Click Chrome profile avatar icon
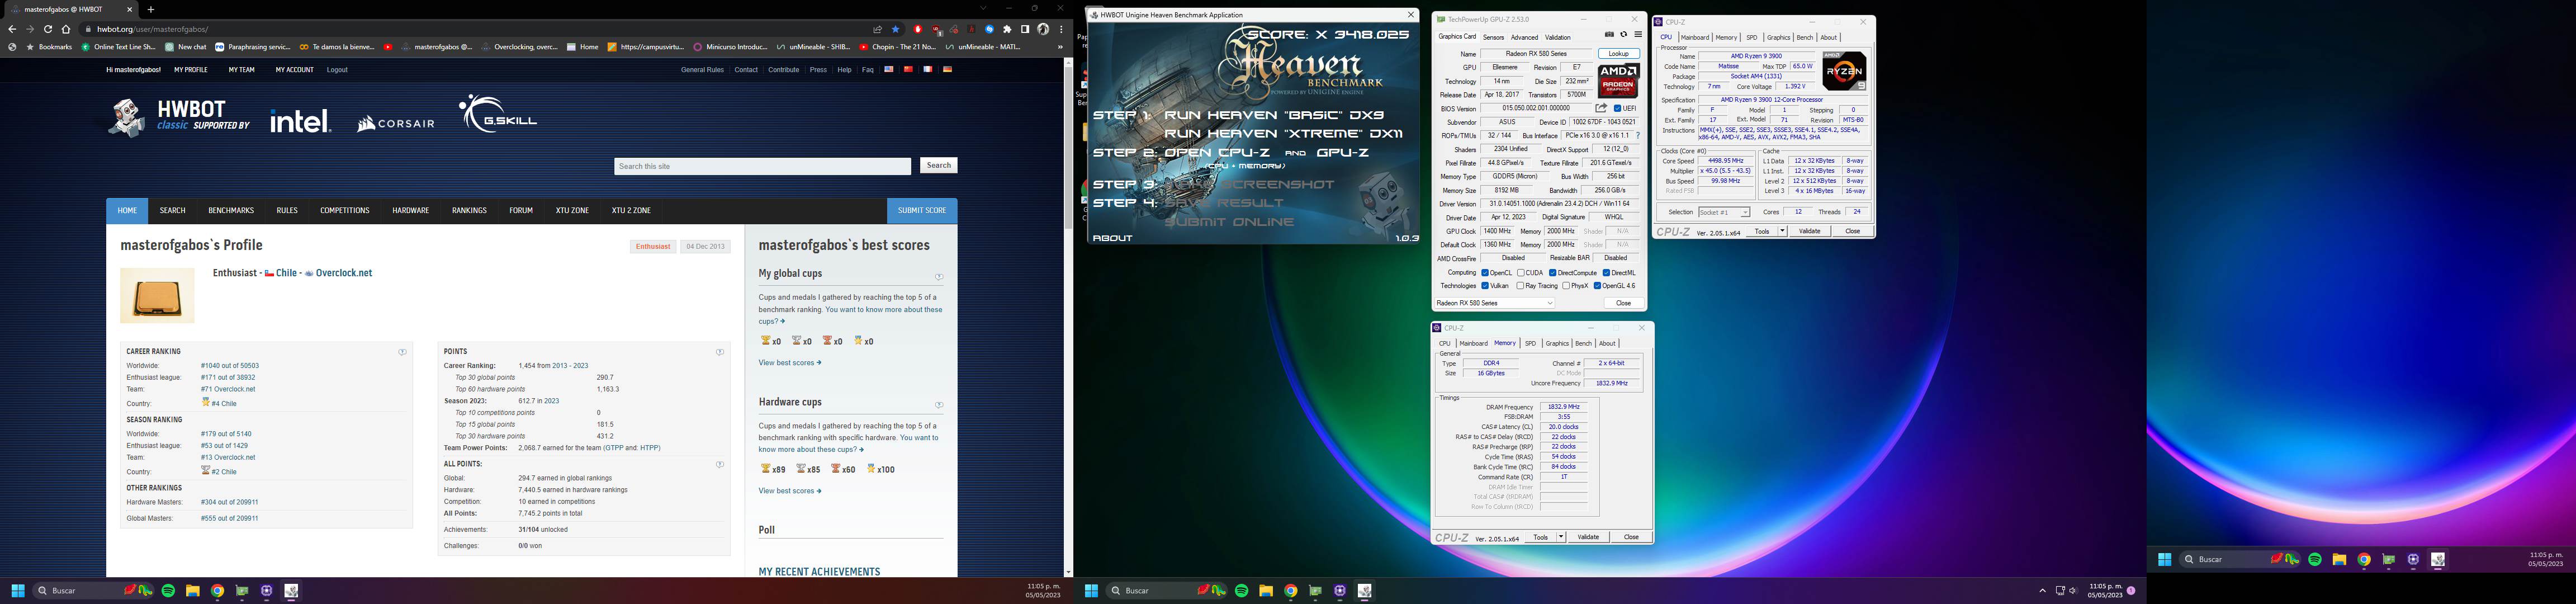 pyautogui.click(x=1043, y=29)
